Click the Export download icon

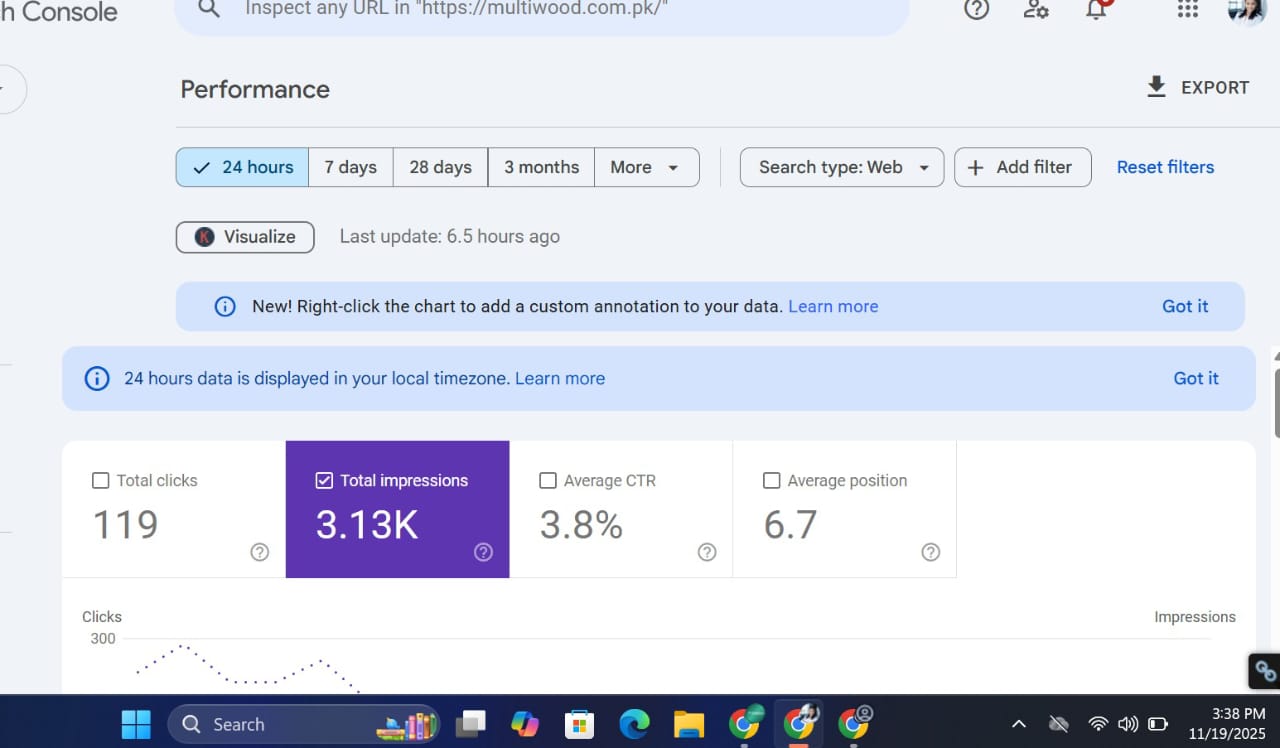[x=1156, y=87]
